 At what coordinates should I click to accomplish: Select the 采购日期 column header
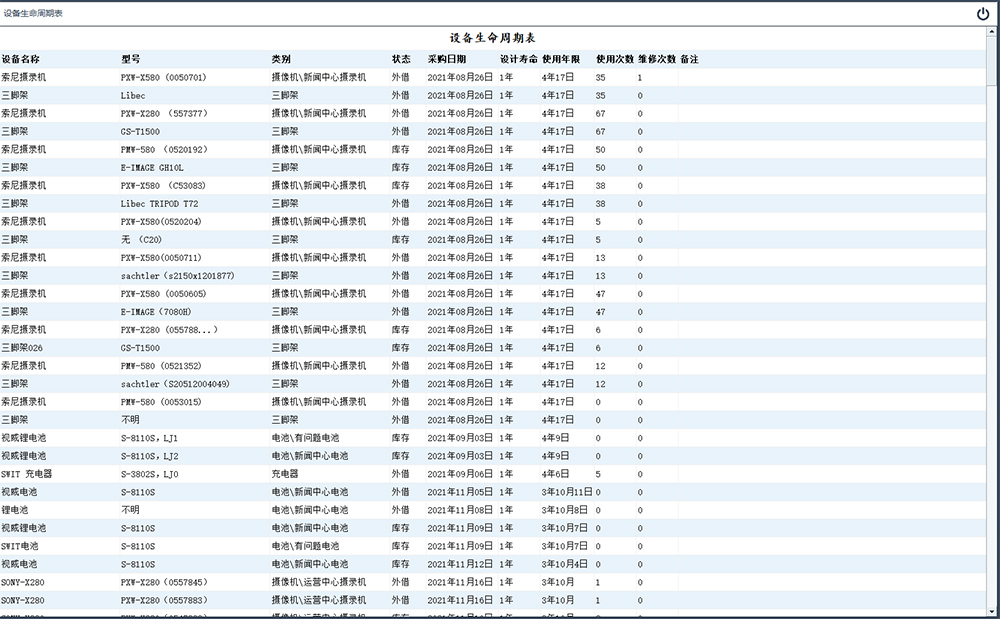click(x=446, y=59)
